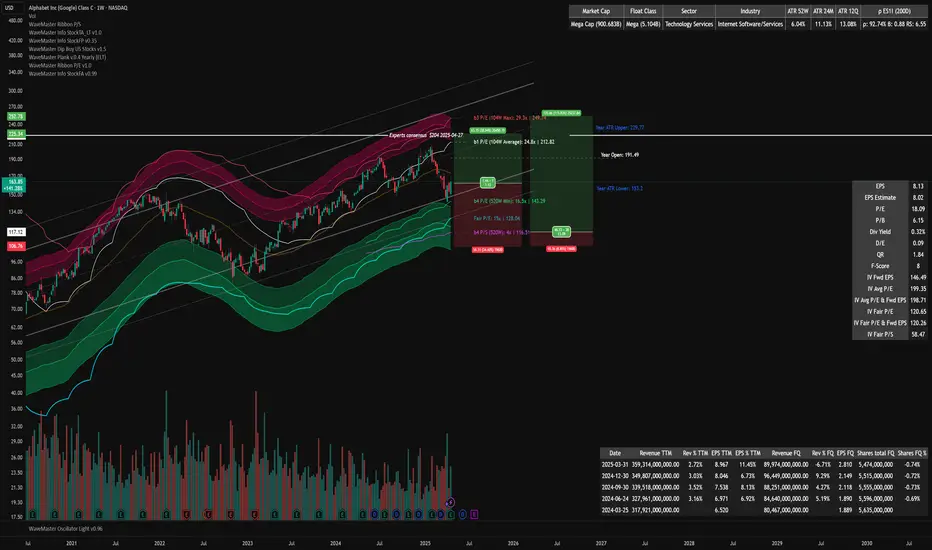Click the EPS TTM column header
This screenshot has height=550, width=932.
pyautogui.click(x=722, y=453)
